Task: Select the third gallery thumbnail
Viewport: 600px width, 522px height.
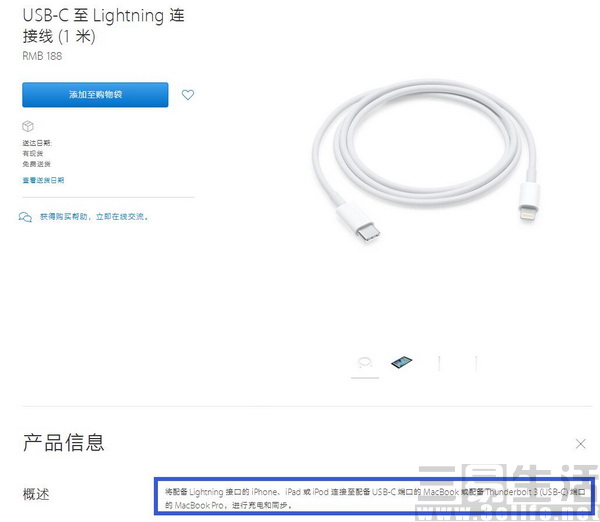Action: (x=439, y=363)
